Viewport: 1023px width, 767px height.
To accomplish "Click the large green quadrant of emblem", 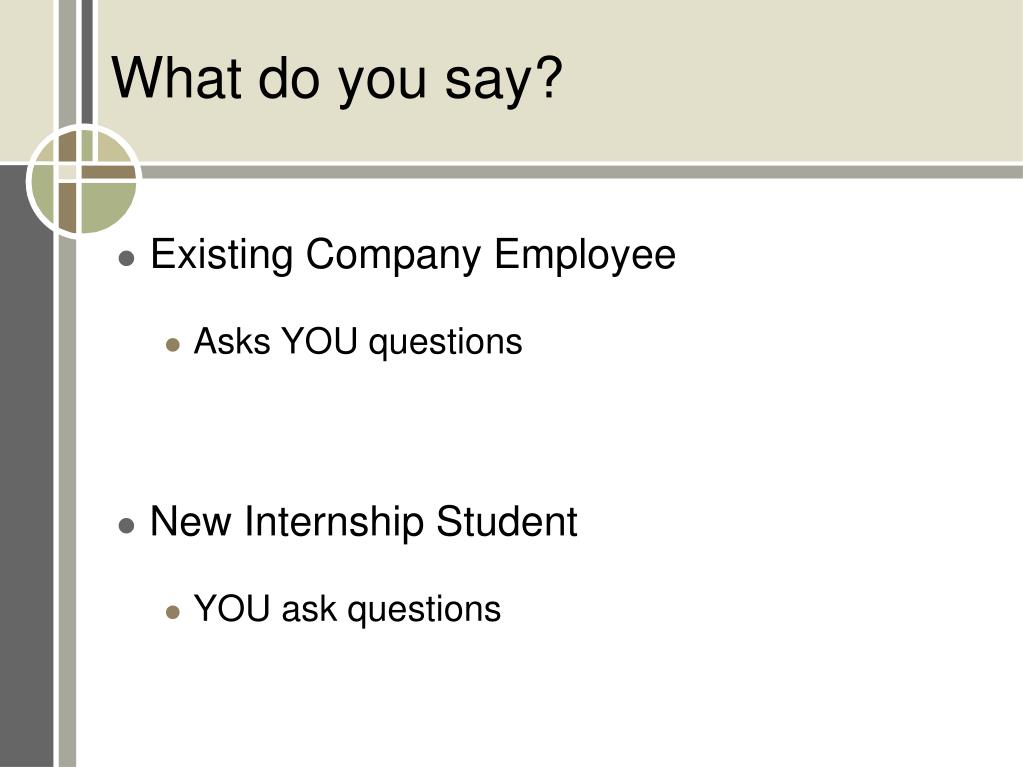I will pos(108,206).
